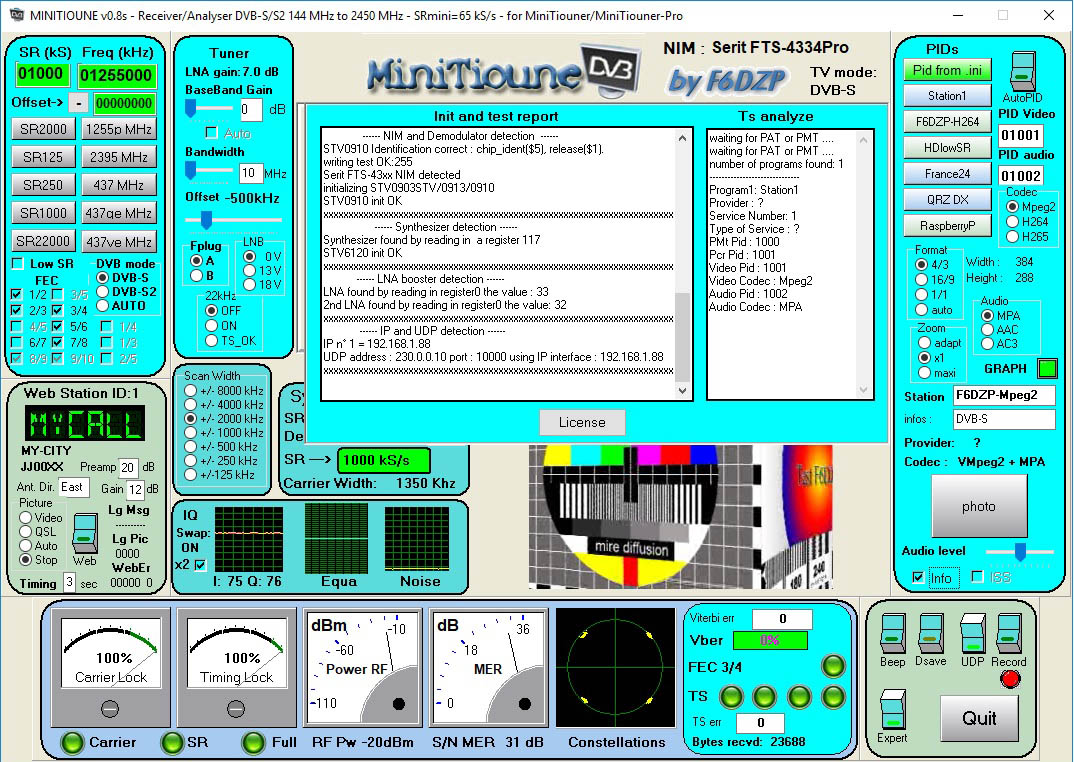Click the Freq (kHz) value field

click(x=117, y=75)
